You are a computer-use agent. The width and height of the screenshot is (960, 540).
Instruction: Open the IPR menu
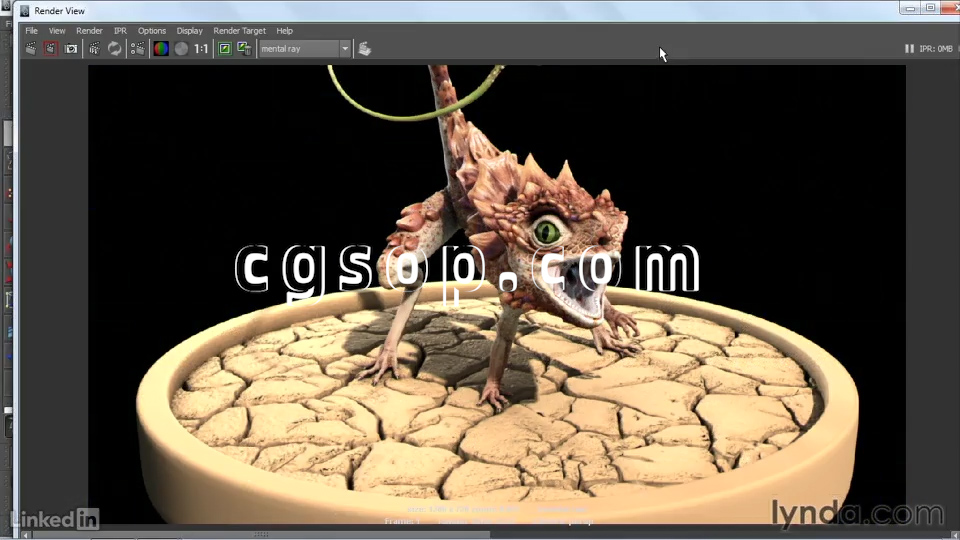pyautogui.click(x=120, y=31)
